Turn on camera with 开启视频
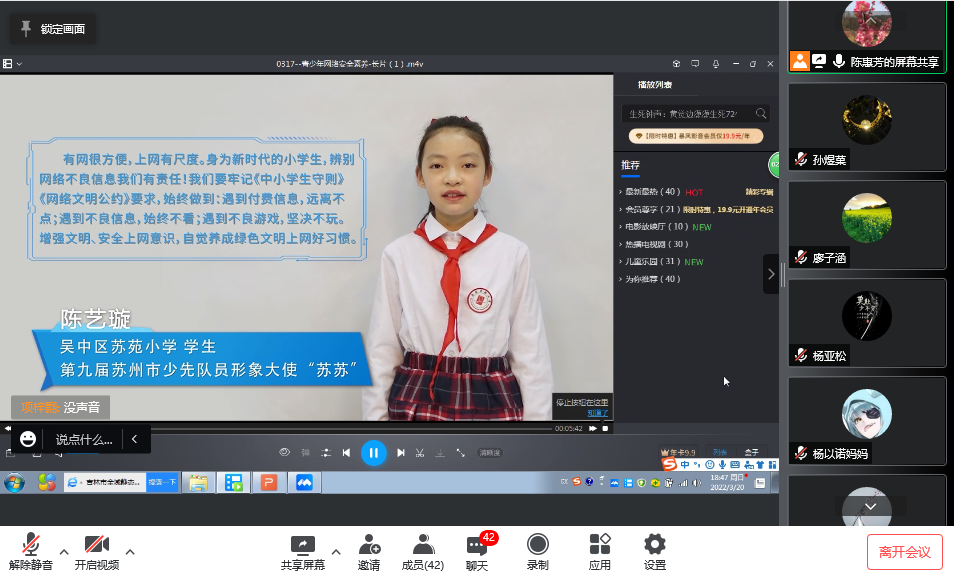954x578 pixels. point(97,551)
